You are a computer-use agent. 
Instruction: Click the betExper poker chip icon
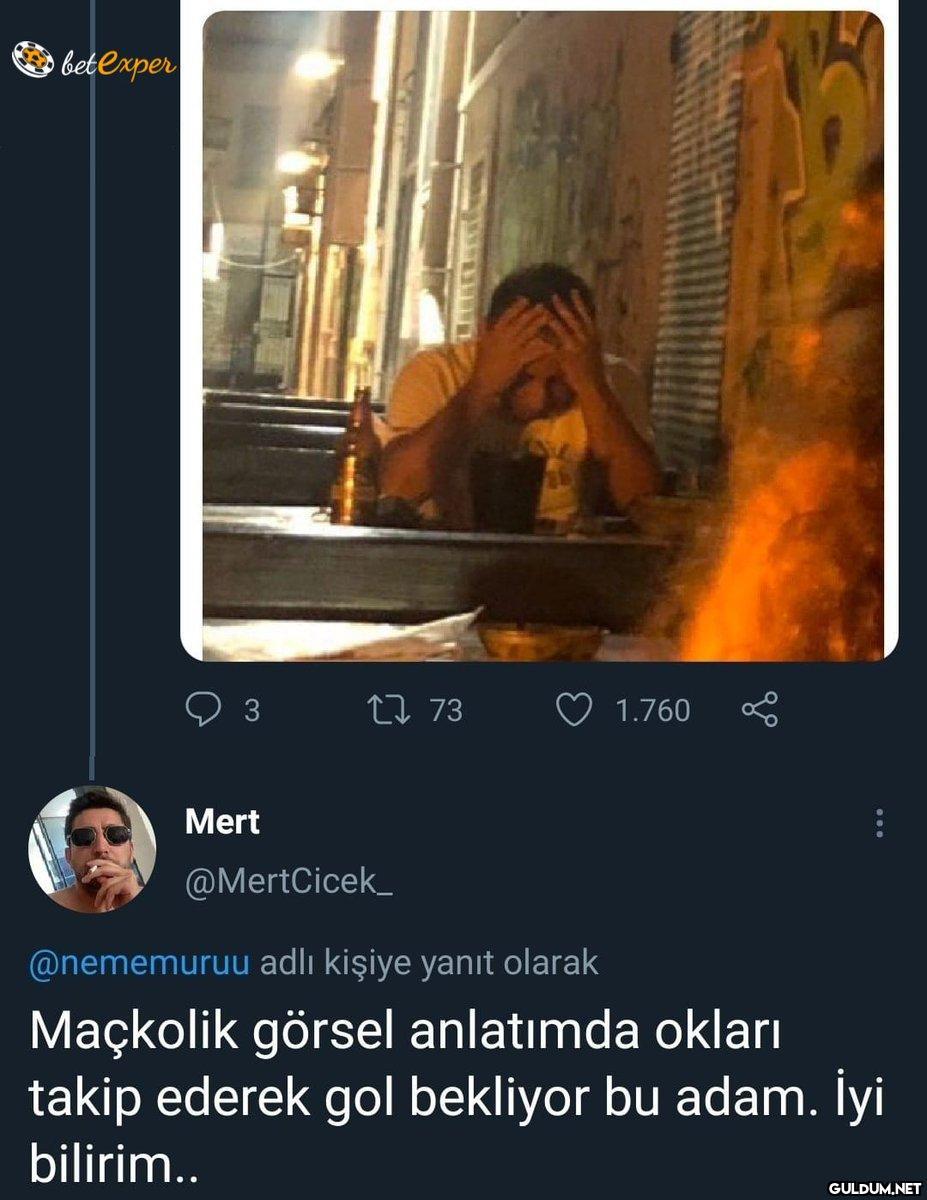point(31,60)
